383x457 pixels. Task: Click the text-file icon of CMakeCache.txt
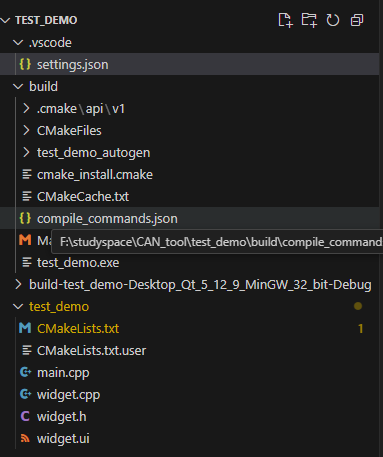click(x=27, y=196)
